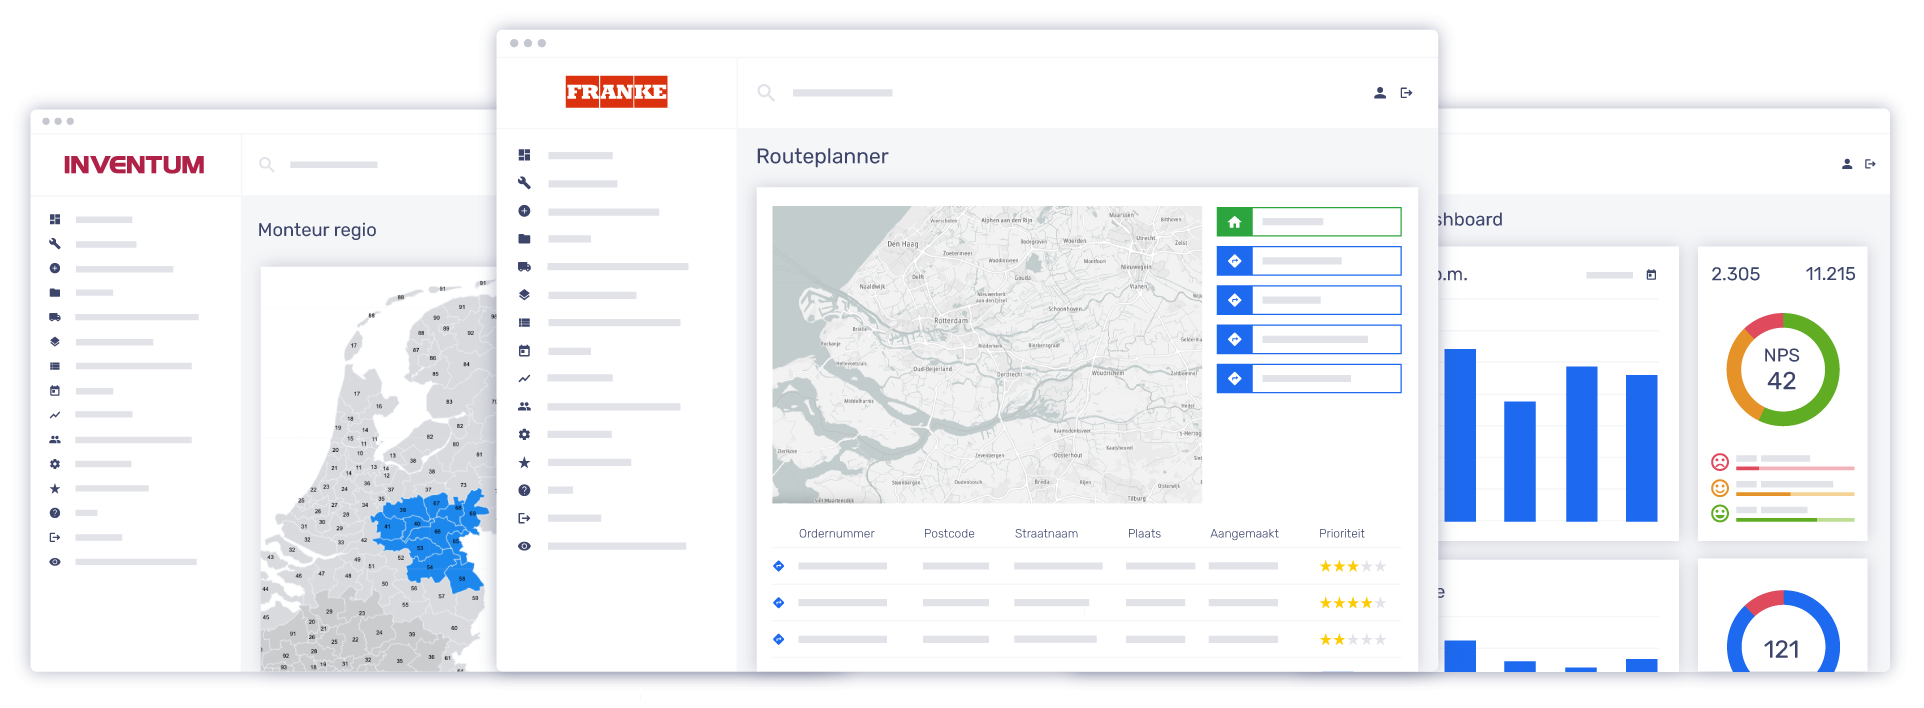Select the first blue route stop field

tap(1308, 261)
